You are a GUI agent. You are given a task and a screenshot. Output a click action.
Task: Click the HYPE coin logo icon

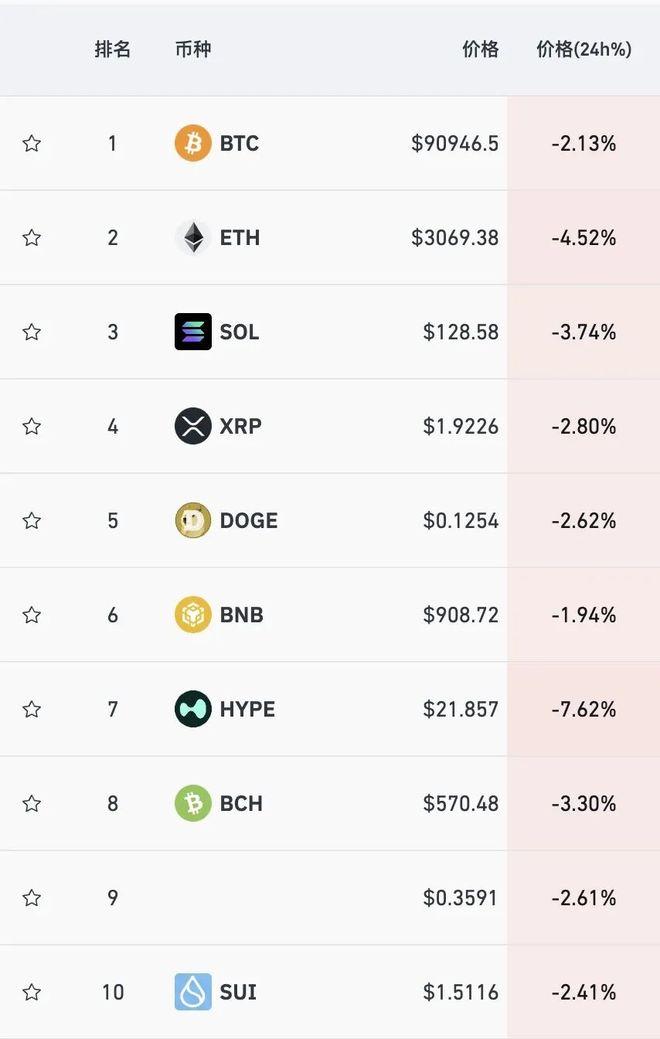click(x=193, y=709)
